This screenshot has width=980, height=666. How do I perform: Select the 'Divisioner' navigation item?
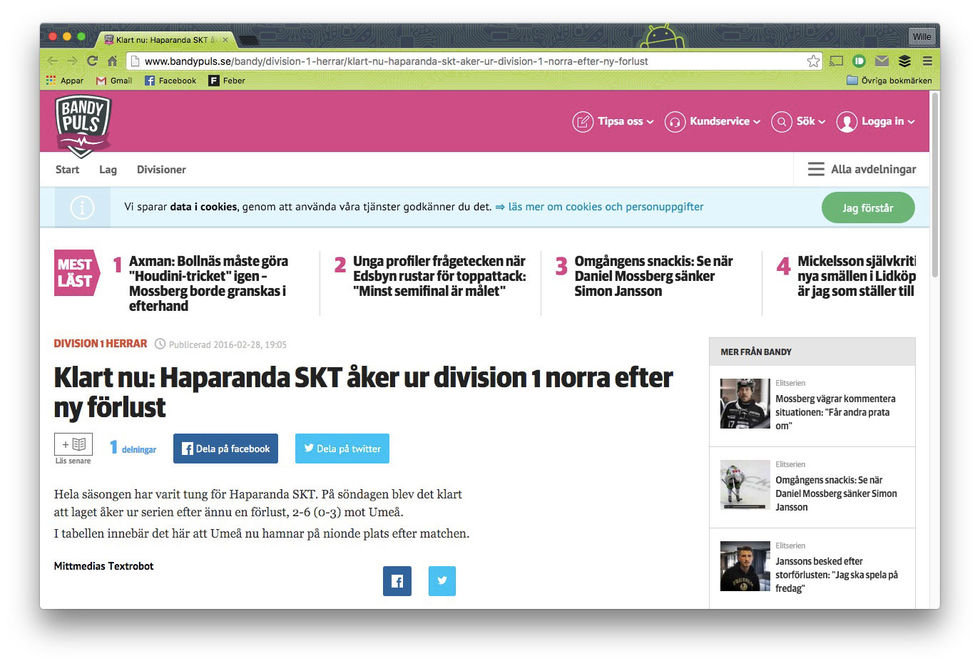click(161, 170)
